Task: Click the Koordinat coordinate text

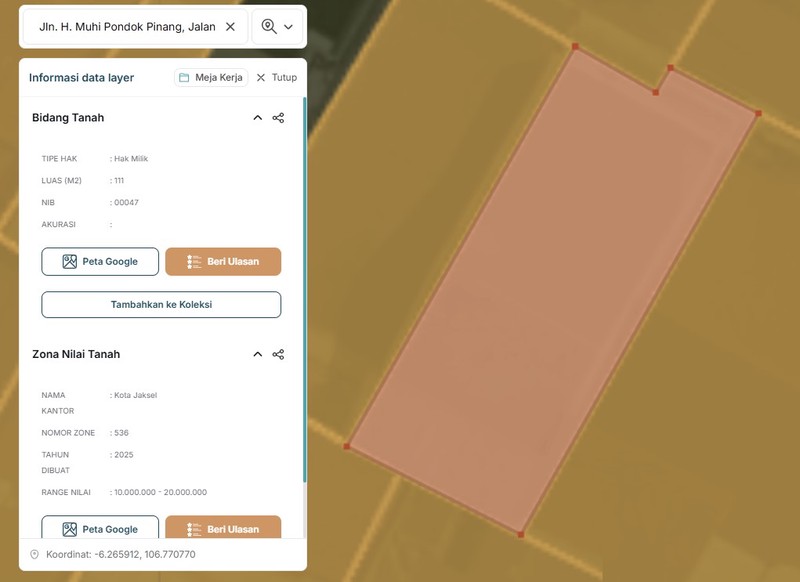Action: pyautogui.click(x=121, y=554)
